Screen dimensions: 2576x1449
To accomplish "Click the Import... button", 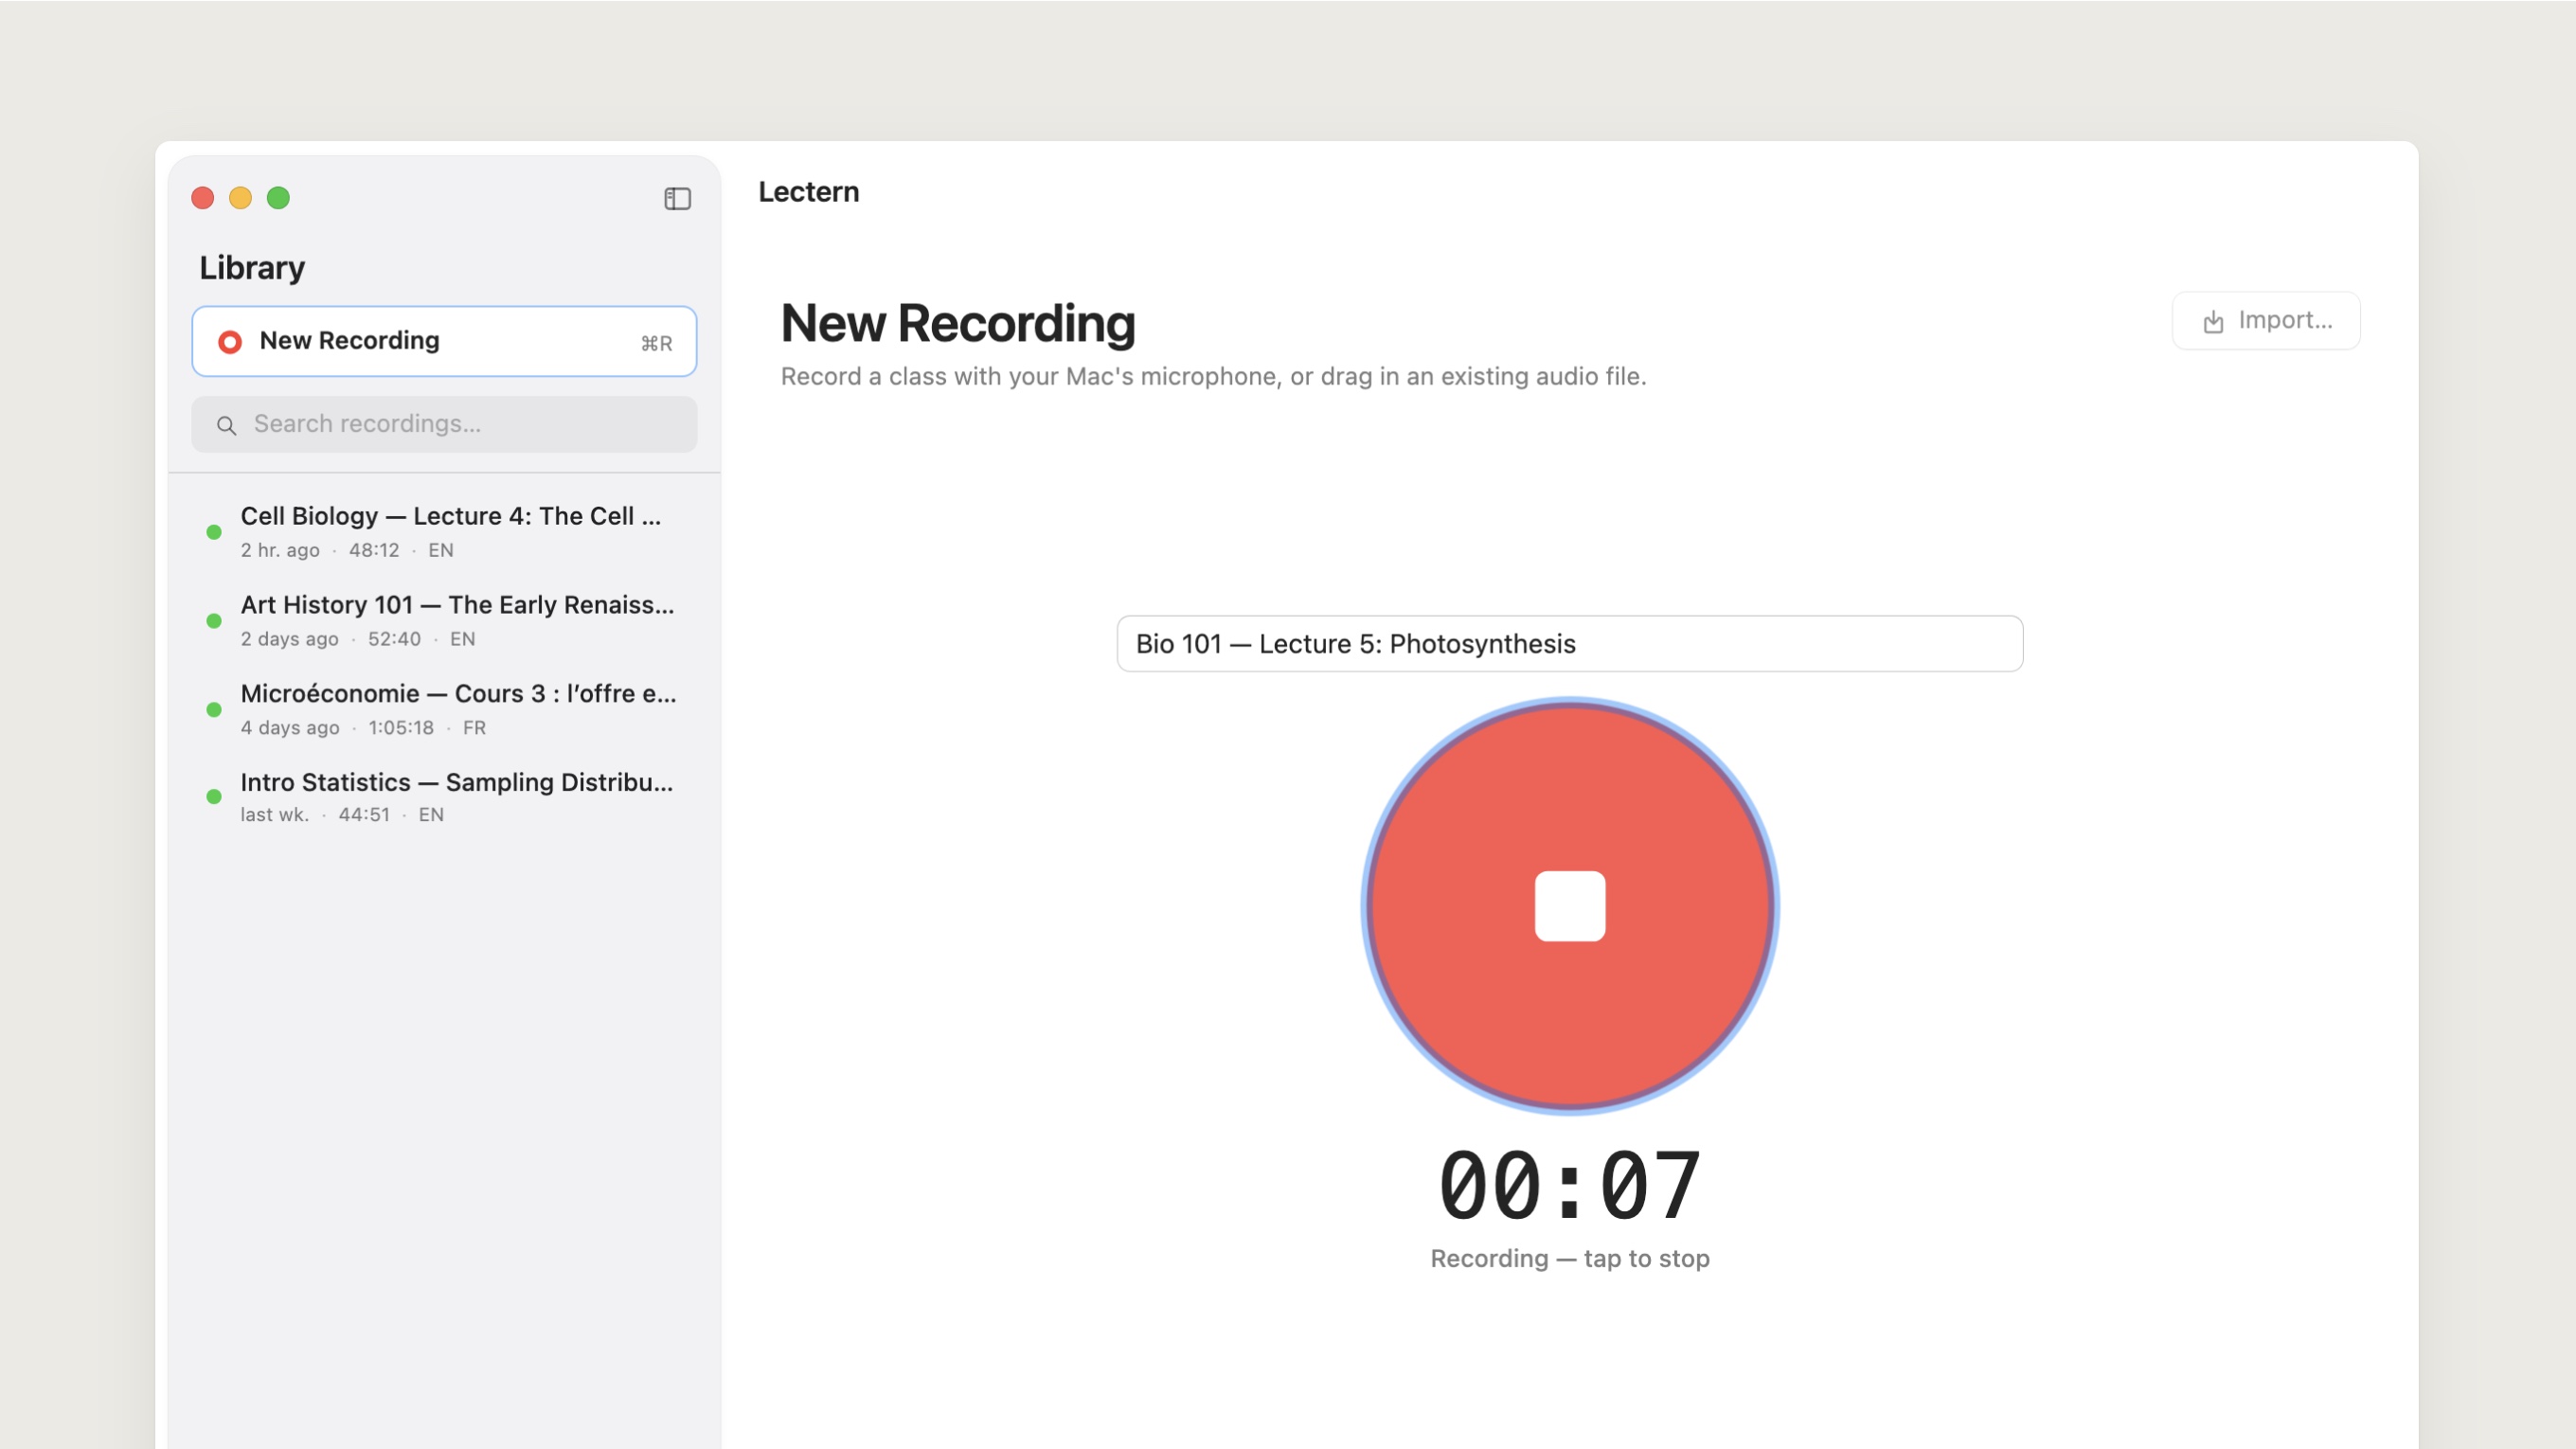I will tap(2266, 320).
